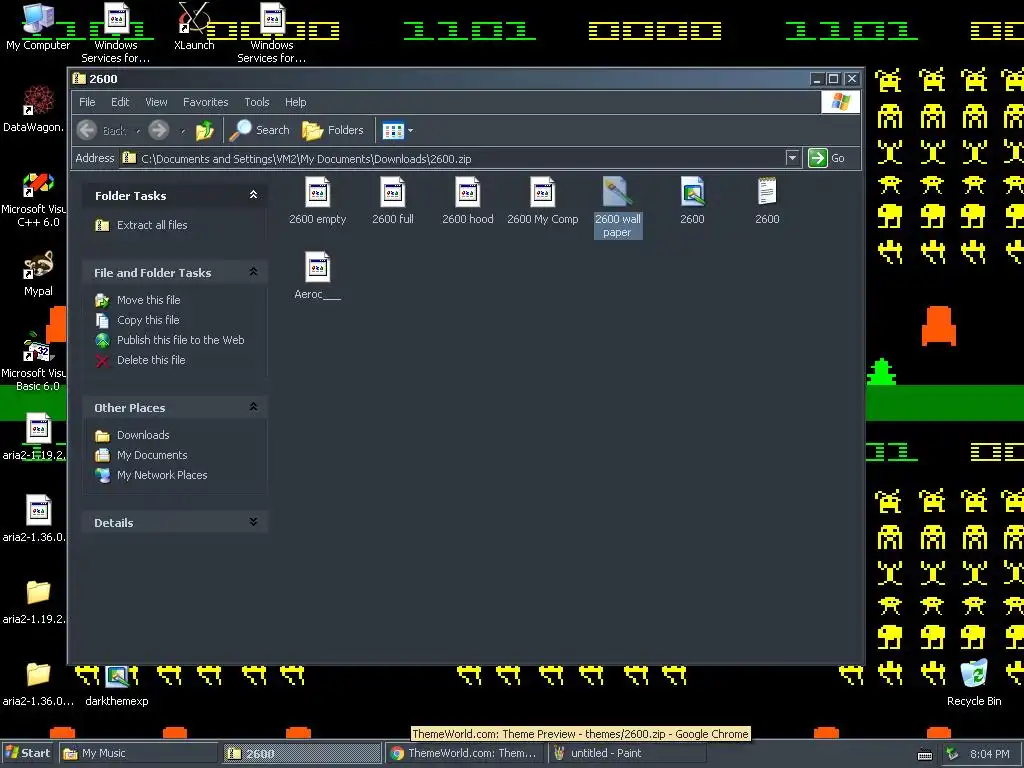Switch to ThemeWorld Chrome taskbar button
Image resolution: width=1024 pixels, height=768 pixels.
pos(464,753)
